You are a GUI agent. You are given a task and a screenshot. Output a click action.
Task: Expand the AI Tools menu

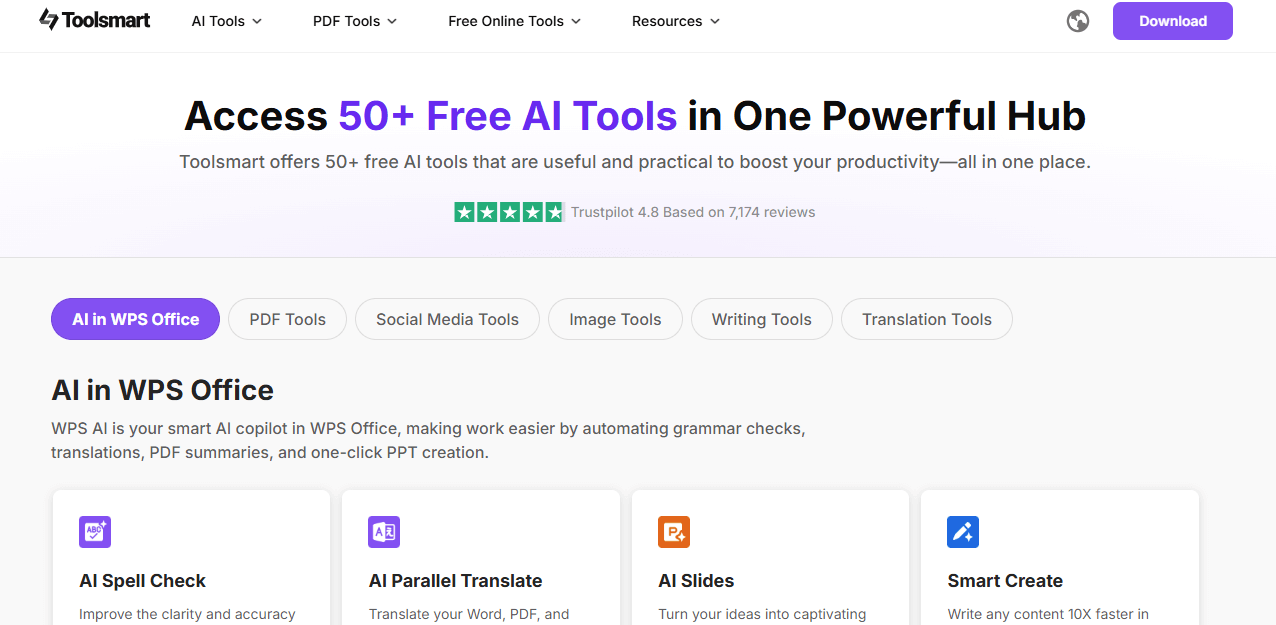(227, 21)
